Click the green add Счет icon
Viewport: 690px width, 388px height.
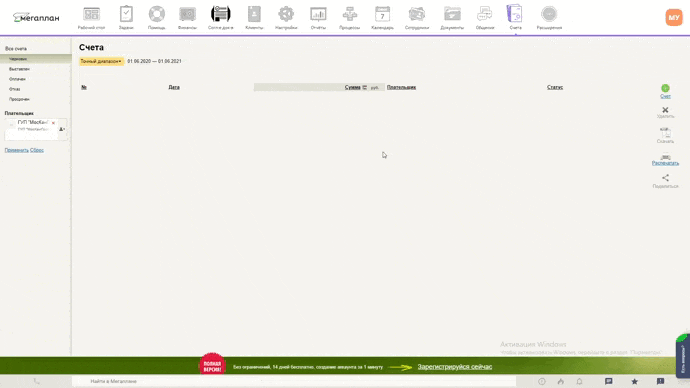[x=665, y=88]
